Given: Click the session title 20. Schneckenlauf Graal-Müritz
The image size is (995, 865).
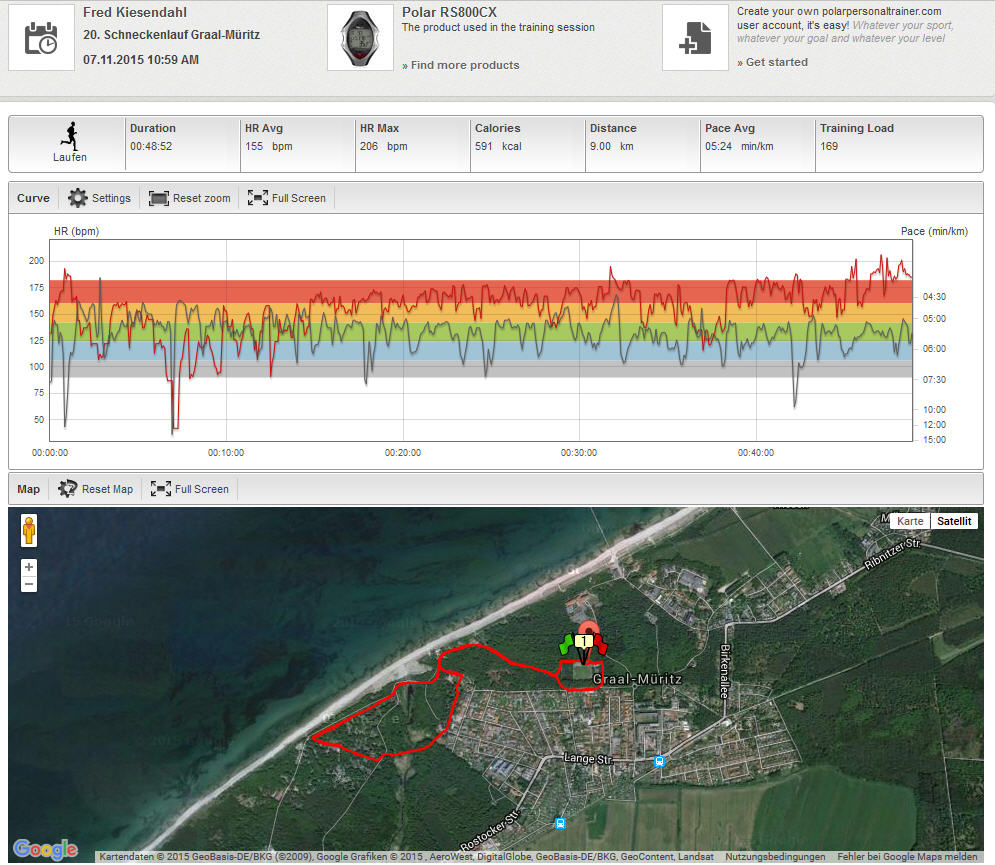Looking at the screenshot, I should 171,35.
